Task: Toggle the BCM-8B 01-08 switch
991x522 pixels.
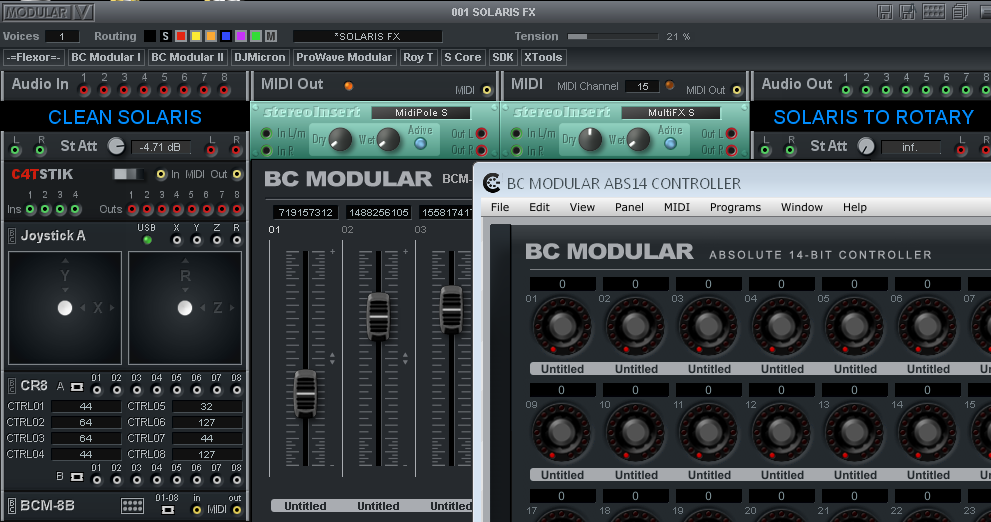Action: (x=167, y=509)
